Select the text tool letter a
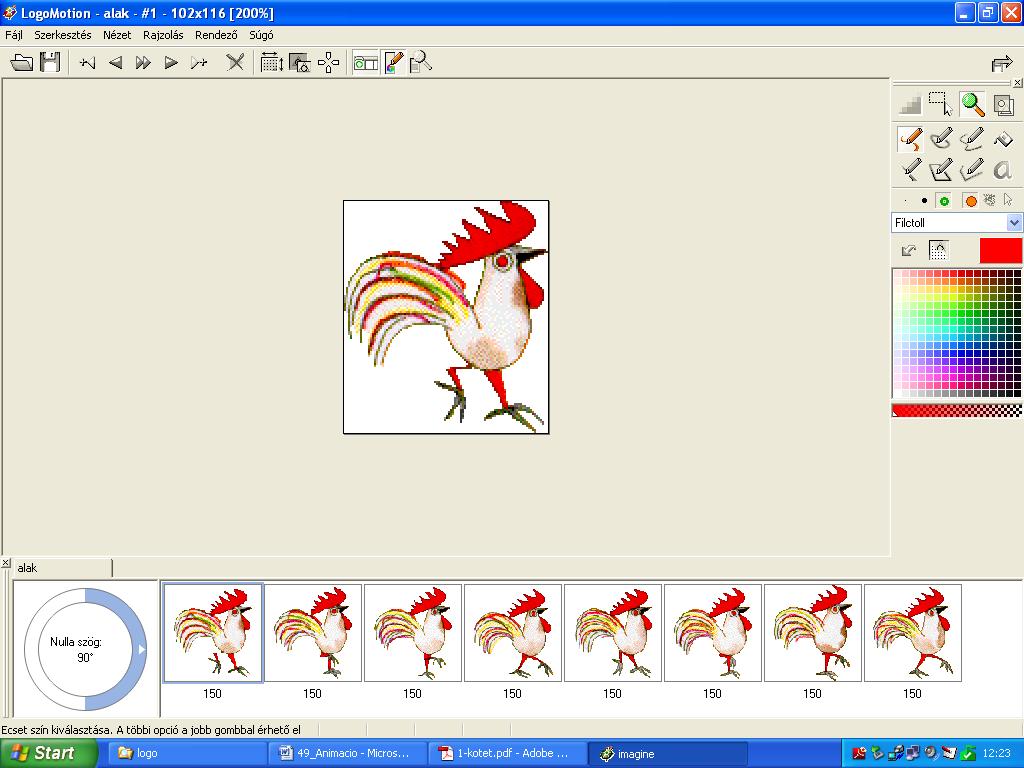 (x=1003, y=170)
